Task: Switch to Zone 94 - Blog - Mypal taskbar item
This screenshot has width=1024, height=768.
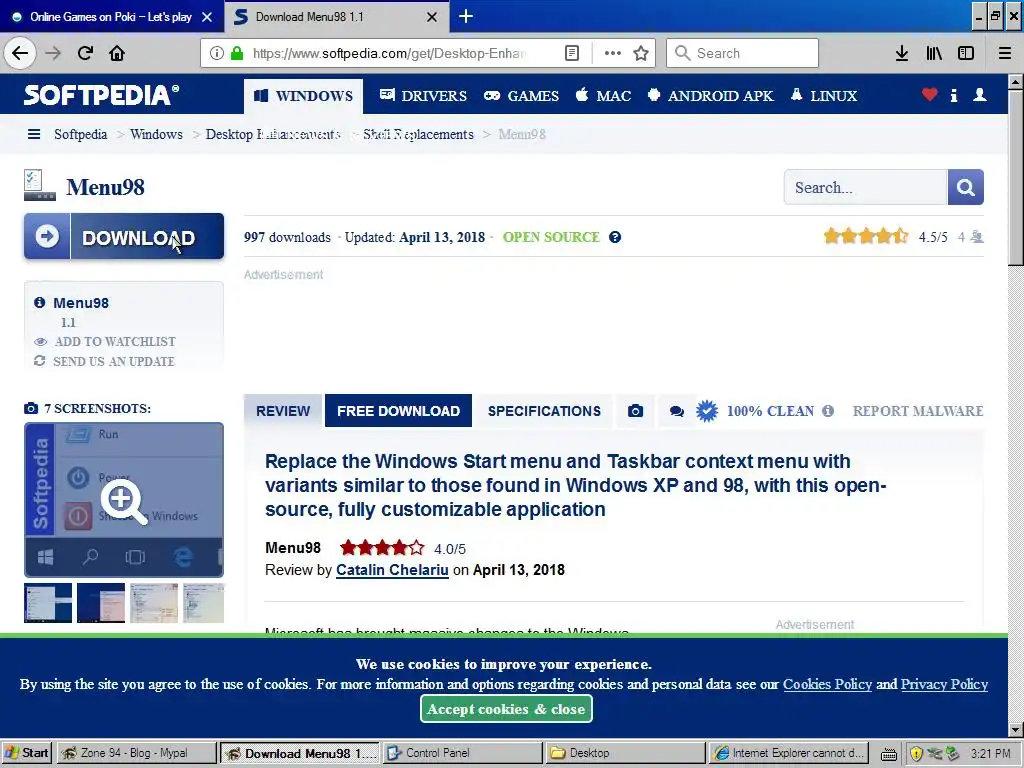Action: (136, 753)
